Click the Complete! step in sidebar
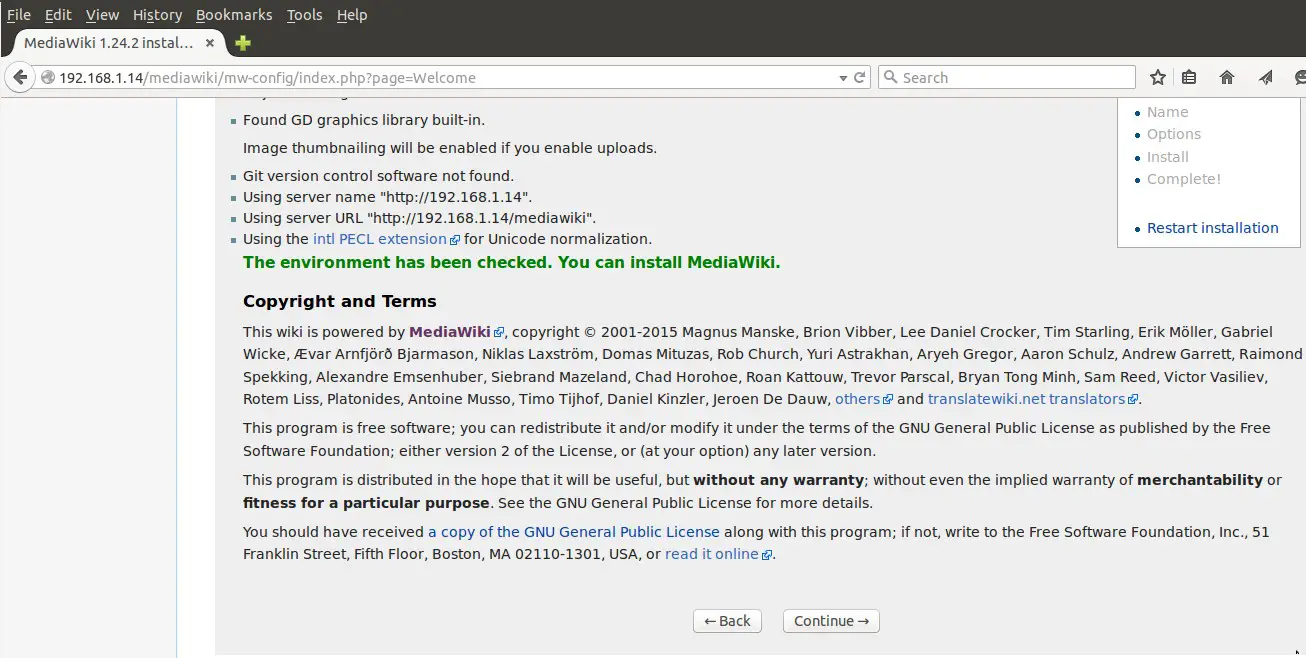Image resolution: width=1306 pixels, height=658 pixels. 1184,179
